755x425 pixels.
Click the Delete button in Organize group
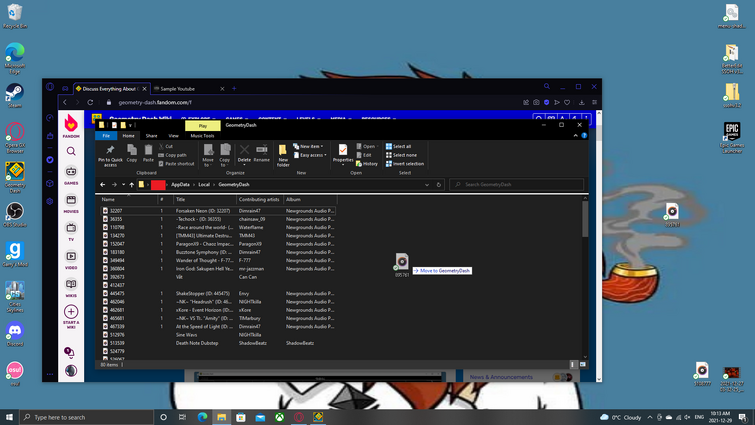click(x=244, y=154)
